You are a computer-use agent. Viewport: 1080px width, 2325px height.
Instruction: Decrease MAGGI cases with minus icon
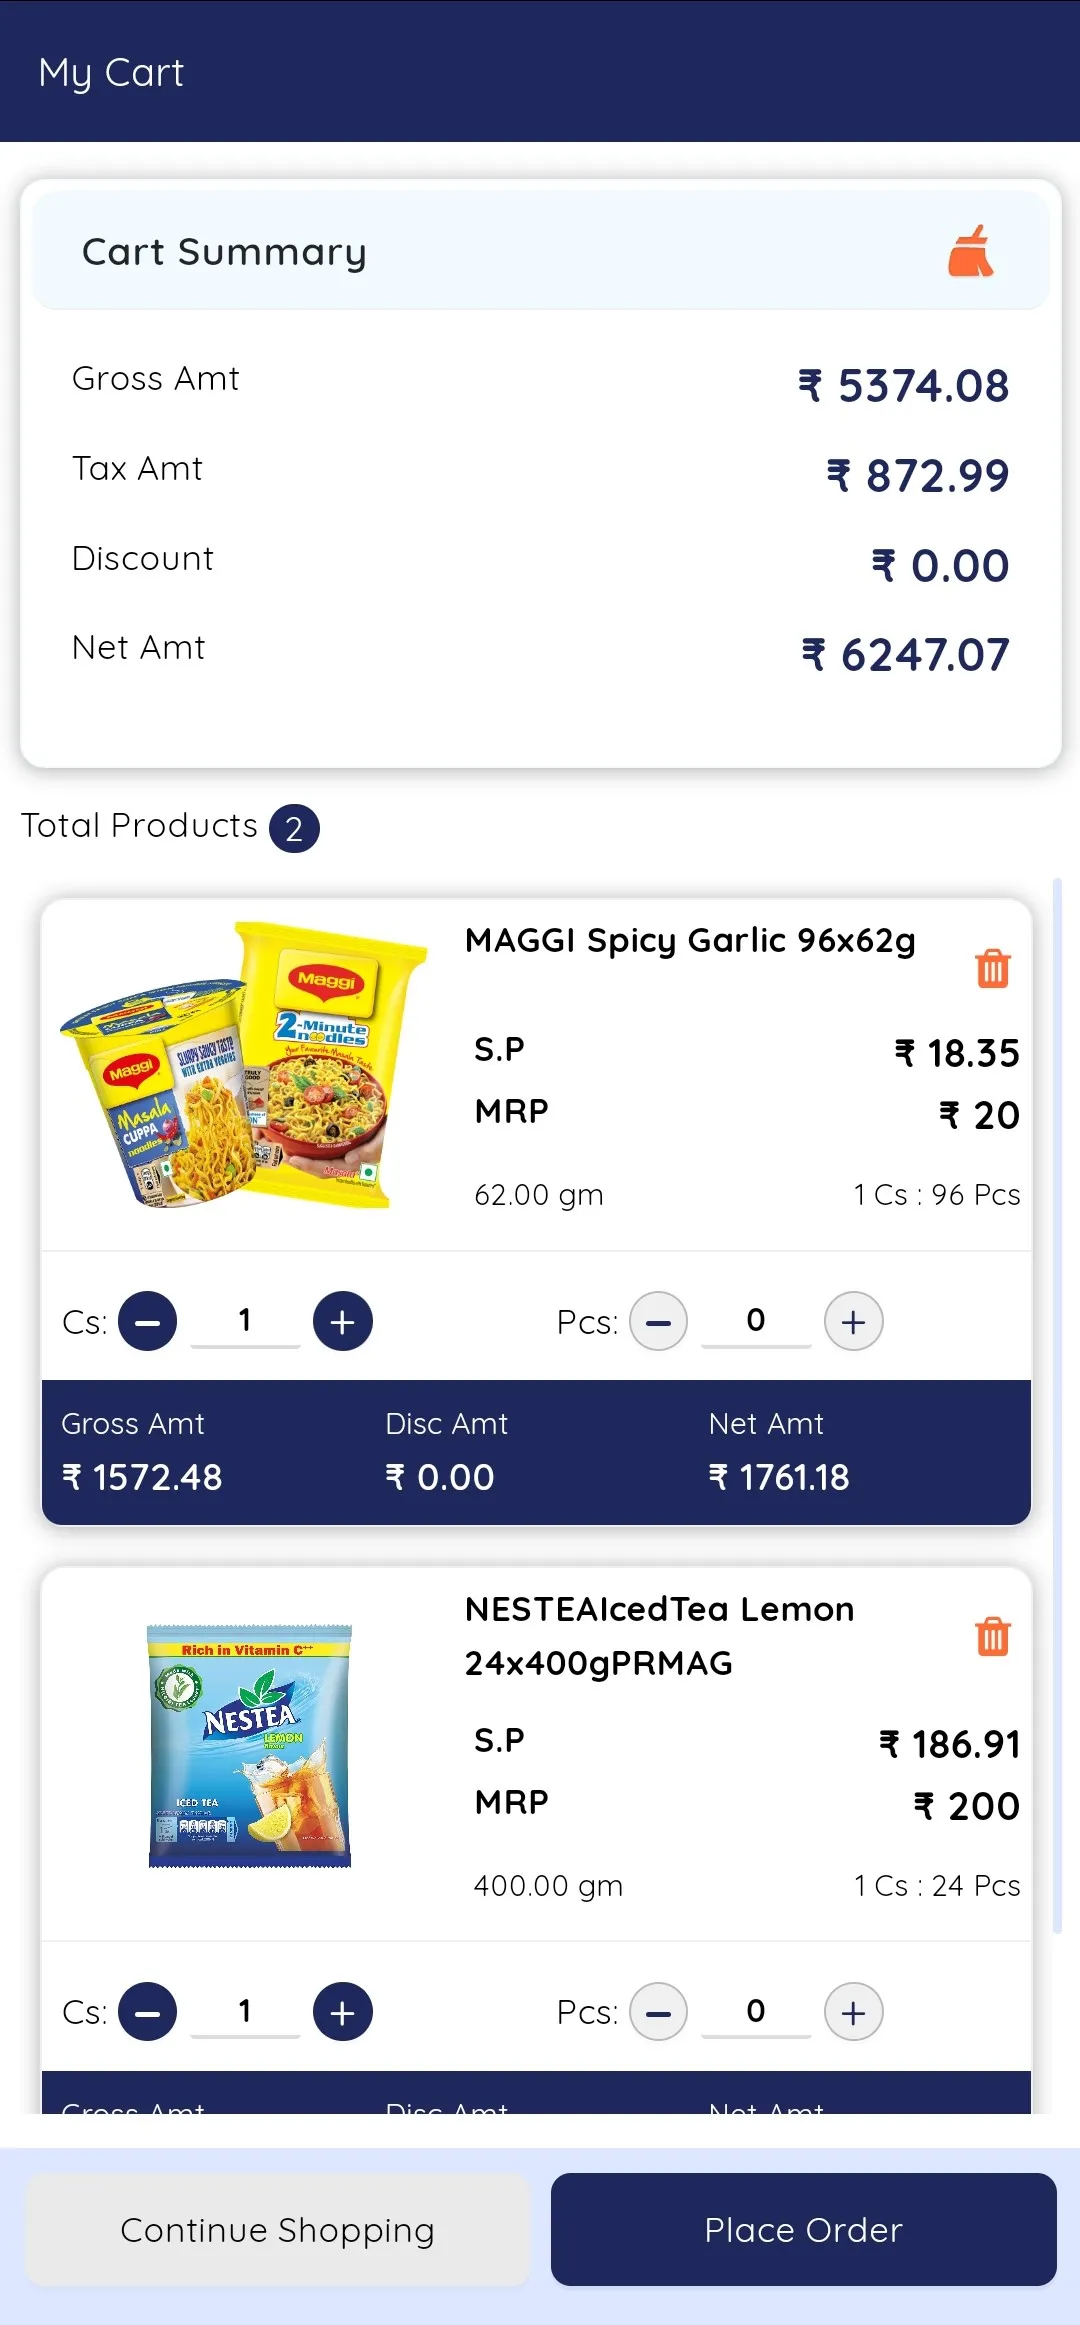pos(148,1321)
